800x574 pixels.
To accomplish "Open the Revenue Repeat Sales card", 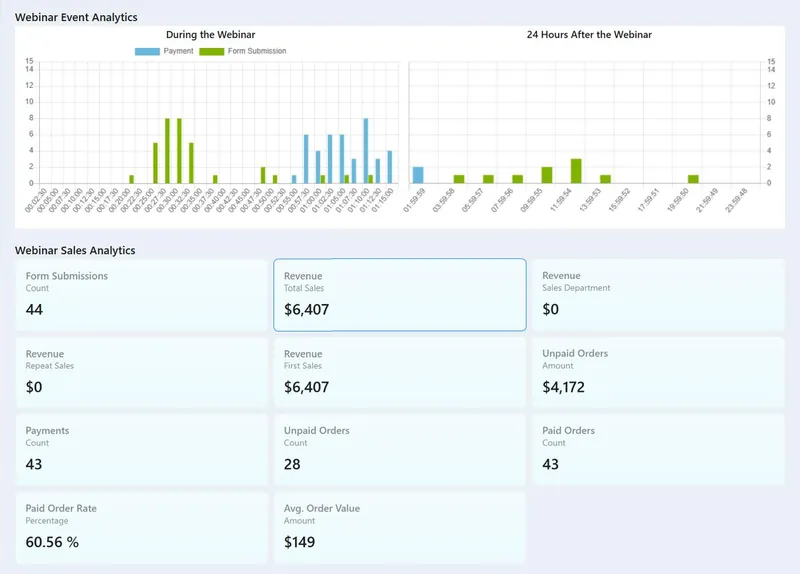I will click(x=142, y=372).
